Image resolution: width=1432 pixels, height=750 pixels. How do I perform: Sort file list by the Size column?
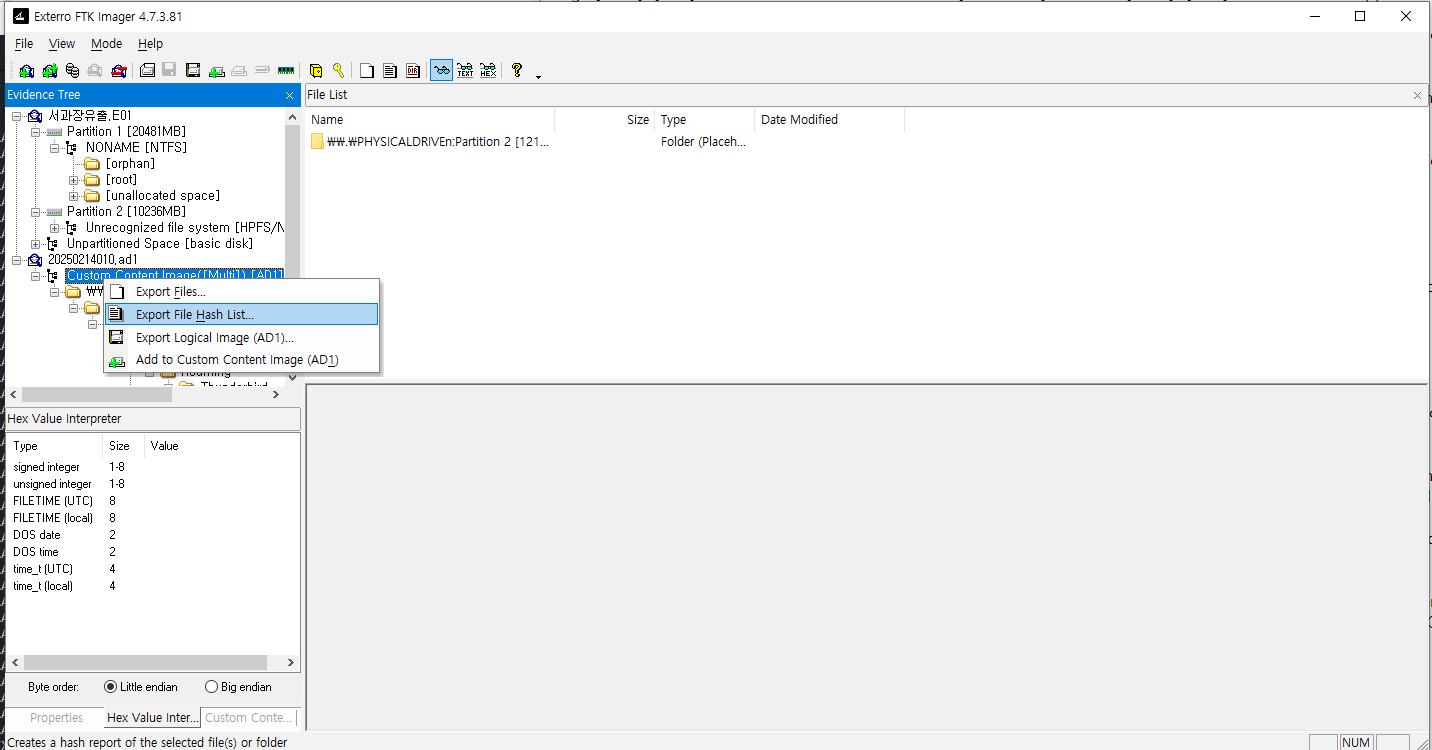tap(605, 120)
